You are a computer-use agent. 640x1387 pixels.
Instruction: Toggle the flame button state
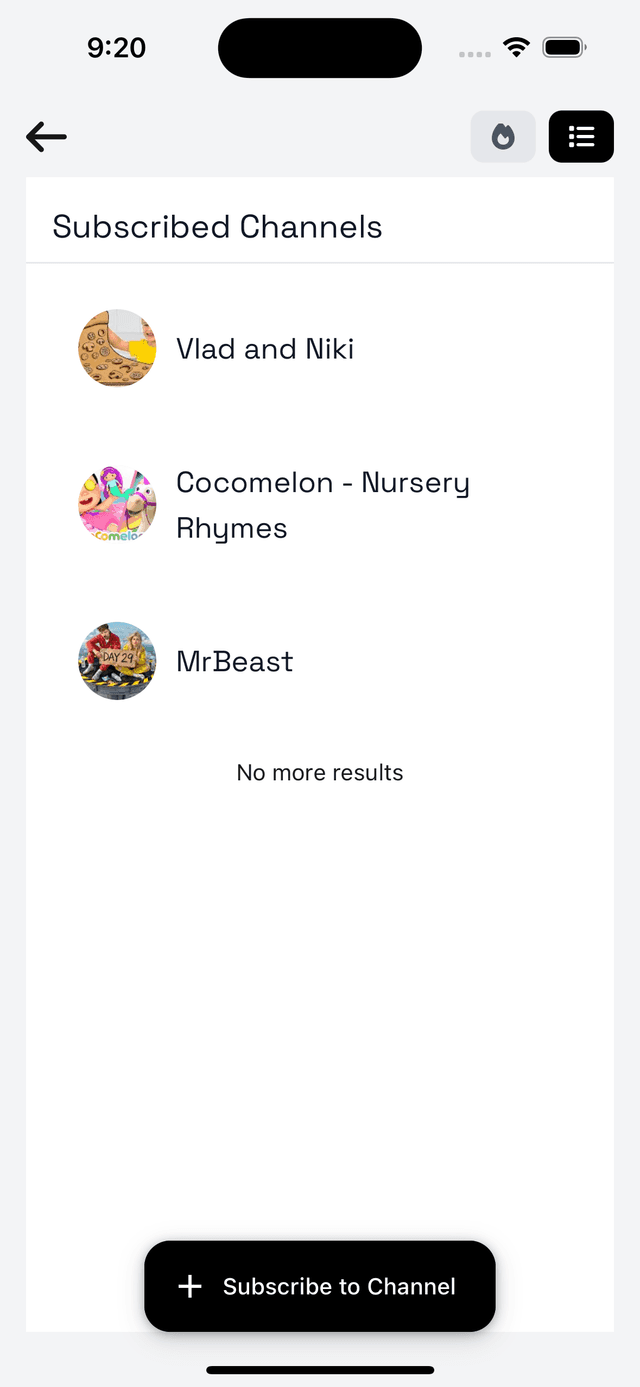(x=503, y=136)
